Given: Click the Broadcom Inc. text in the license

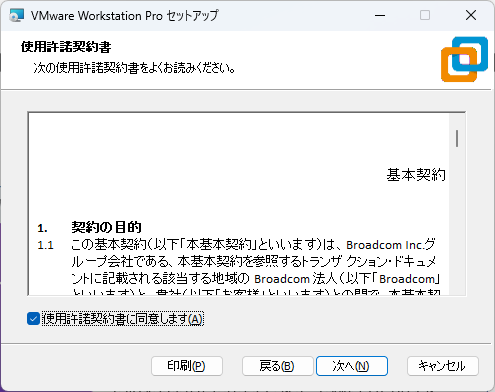Looking at the screenshot, I should point(385,245).
